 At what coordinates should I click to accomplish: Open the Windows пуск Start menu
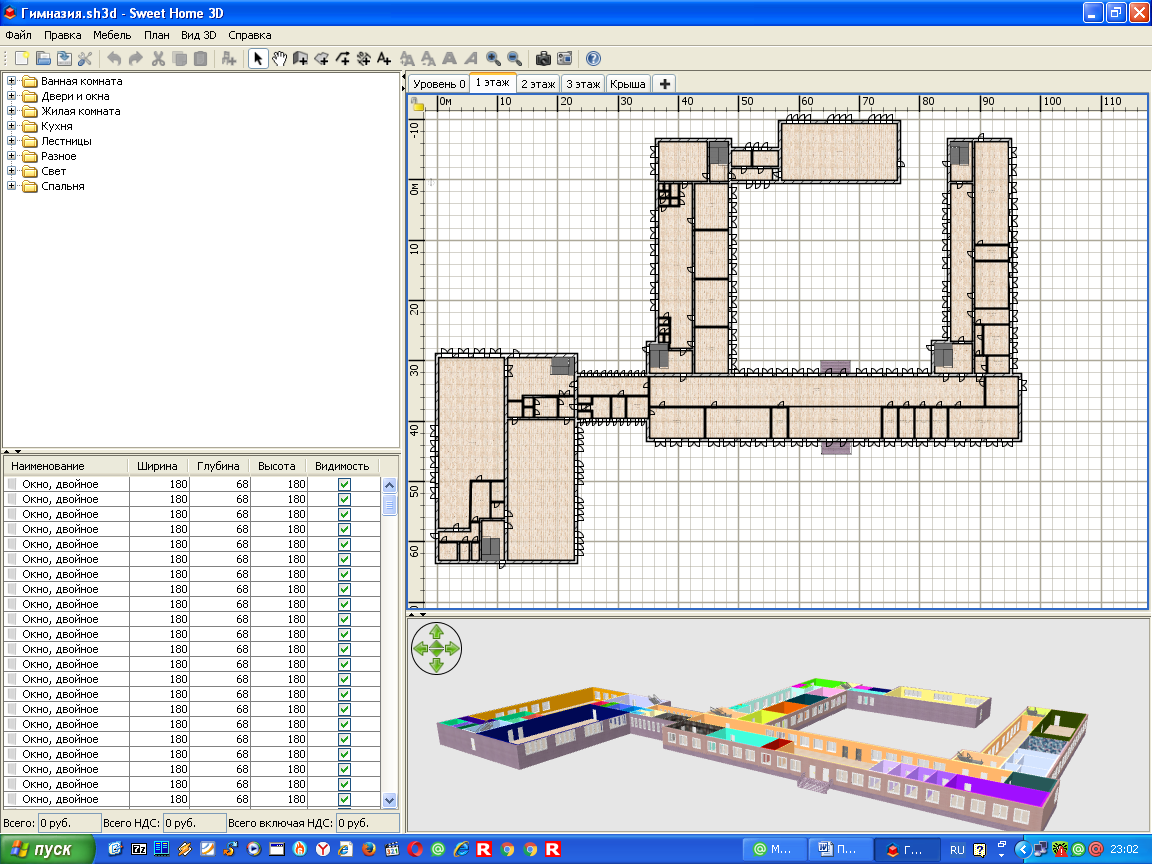[x=47, y=849]
